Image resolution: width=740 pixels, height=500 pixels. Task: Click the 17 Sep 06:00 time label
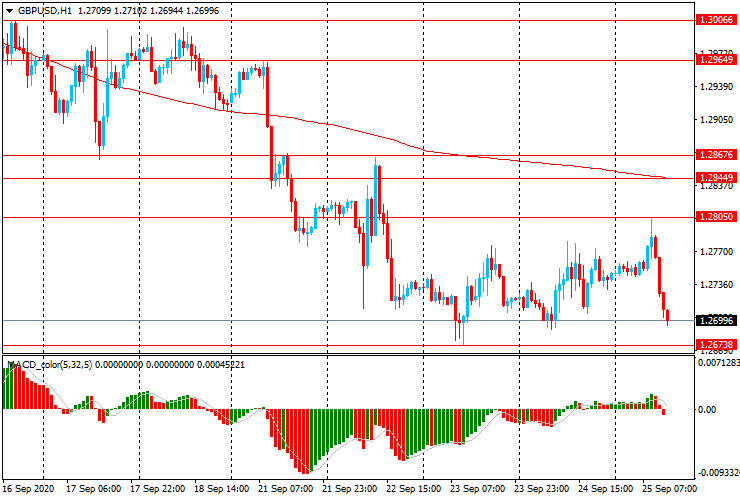(93, 489)
